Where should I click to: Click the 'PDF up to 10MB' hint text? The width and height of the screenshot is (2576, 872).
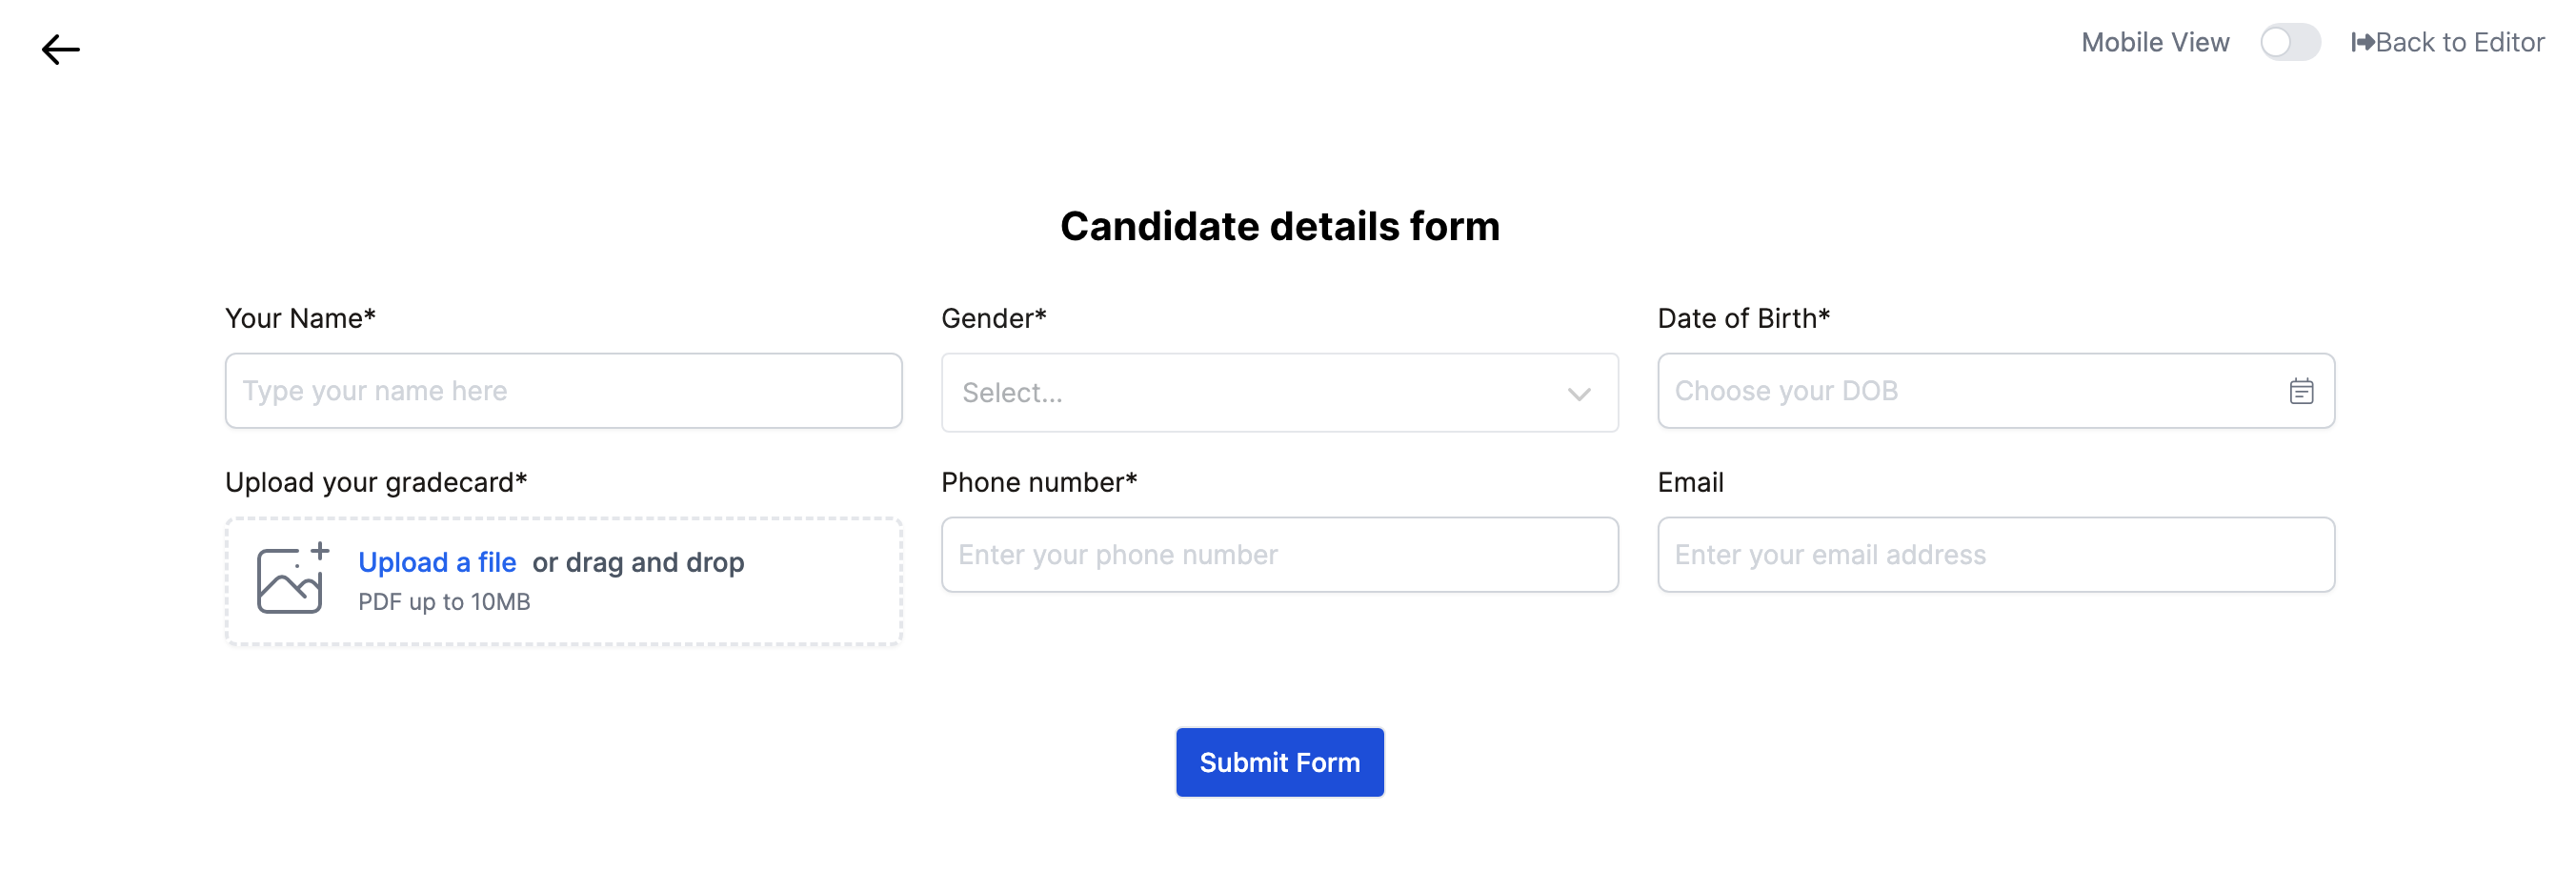[x=444, y=601]
